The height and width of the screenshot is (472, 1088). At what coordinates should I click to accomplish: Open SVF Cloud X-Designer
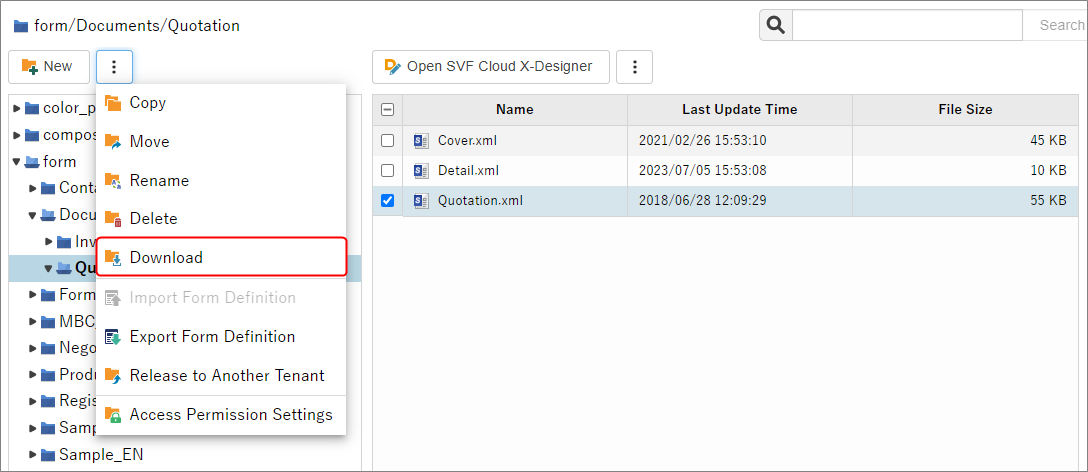coord(489,67)
